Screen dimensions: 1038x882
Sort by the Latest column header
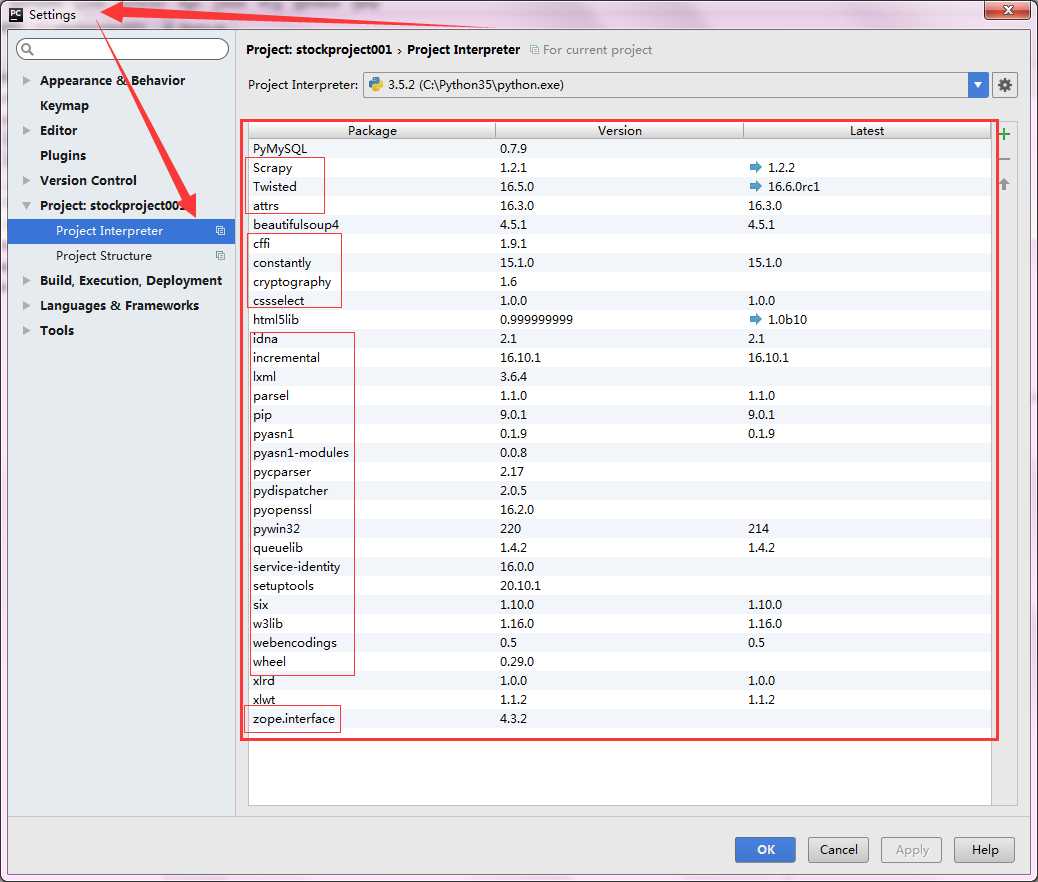coord(867,130)
